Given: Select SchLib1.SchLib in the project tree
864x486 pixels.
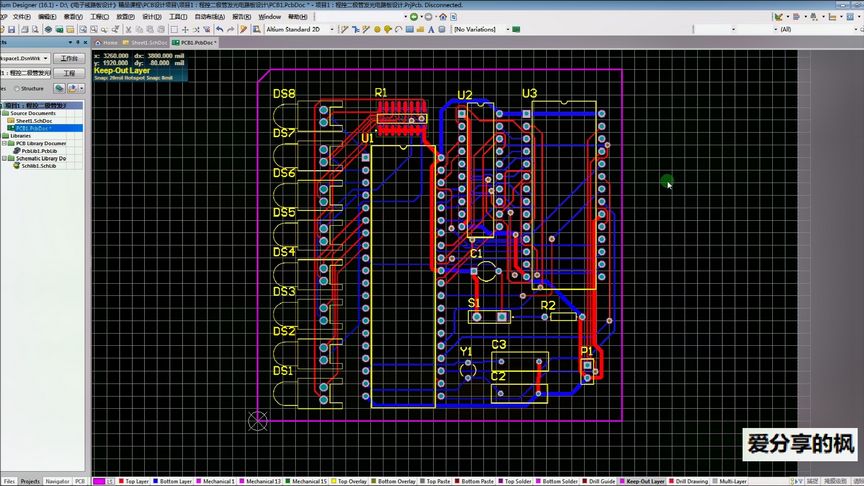Looking at the screenshot, I should click(38, 165).
